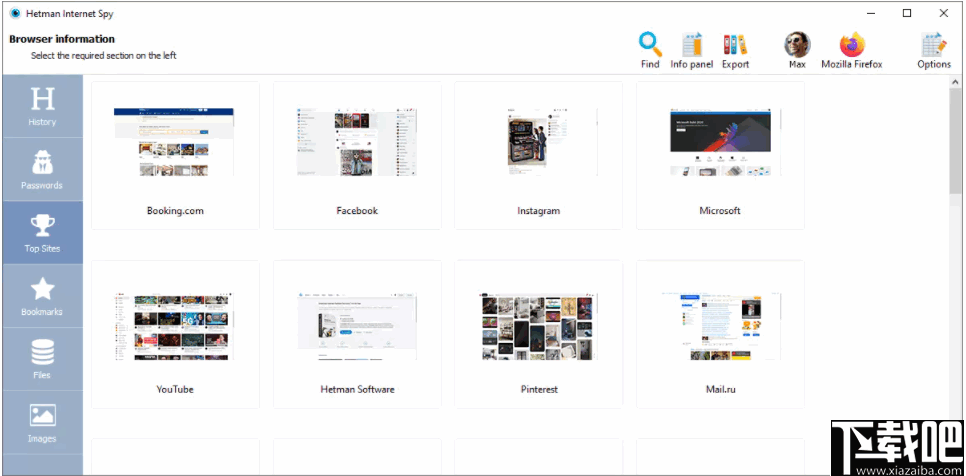Click the Hetman Software label
This screenshot has height=476, width=966.
click(x=357, y=389)
